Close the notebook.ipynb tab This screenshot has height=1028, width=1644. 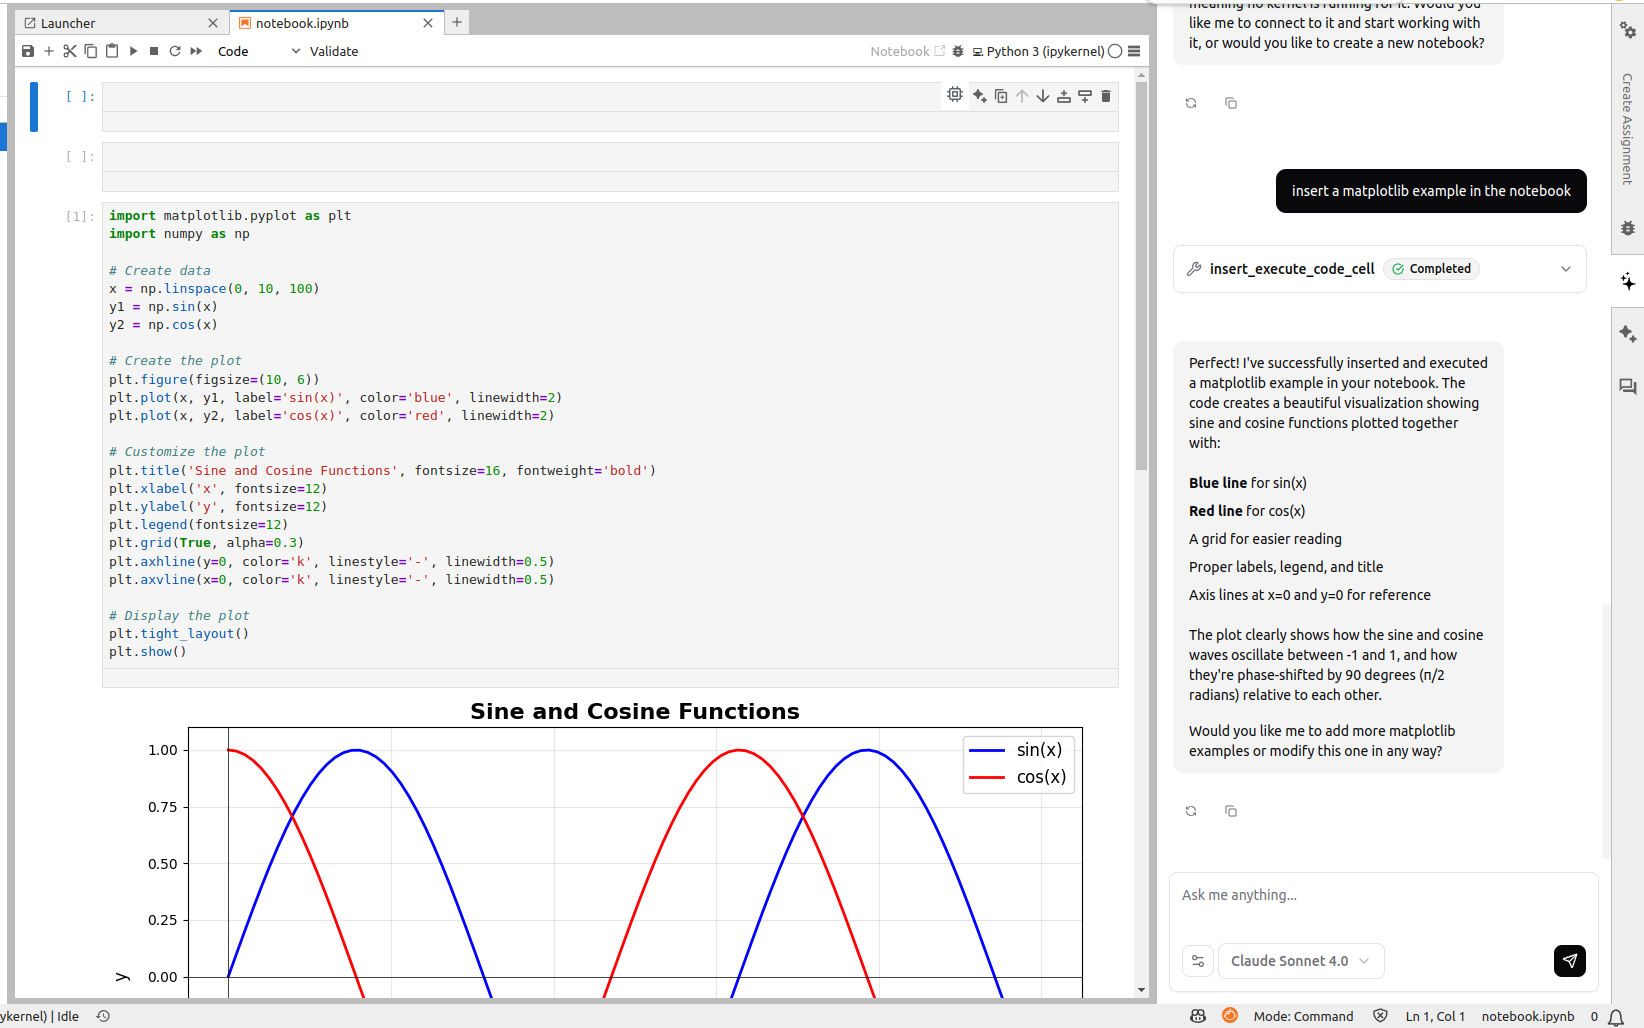[x=428, y=23]
